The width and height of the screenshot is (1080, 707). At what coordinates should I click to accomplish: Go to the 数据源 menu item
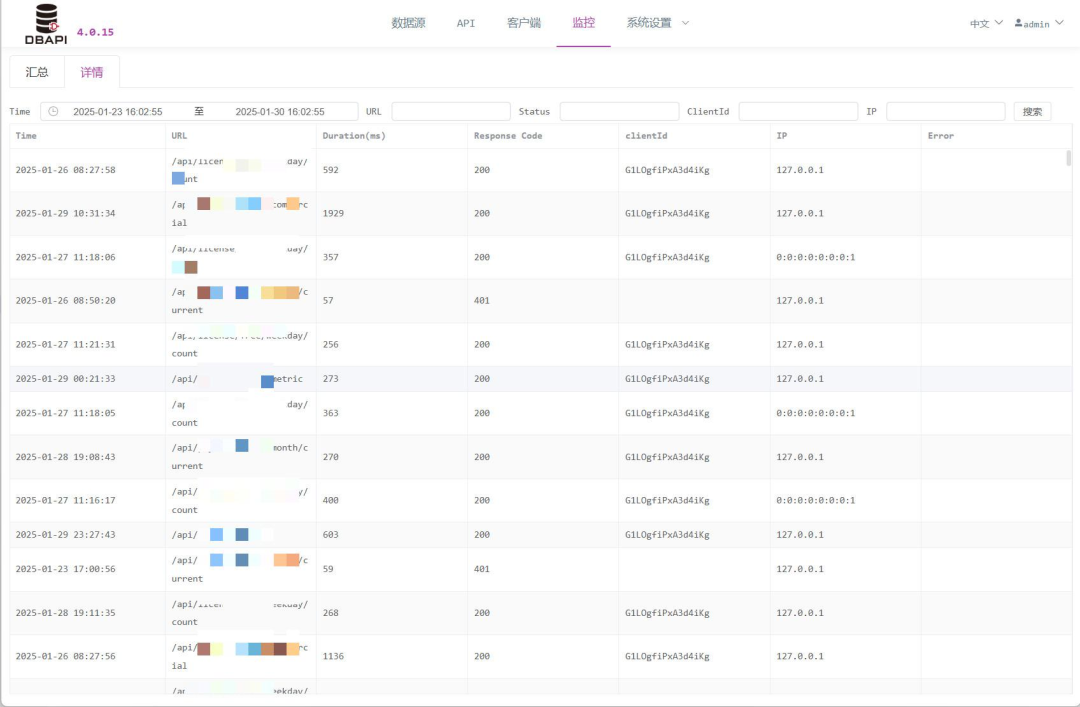[x=408, y=23]
